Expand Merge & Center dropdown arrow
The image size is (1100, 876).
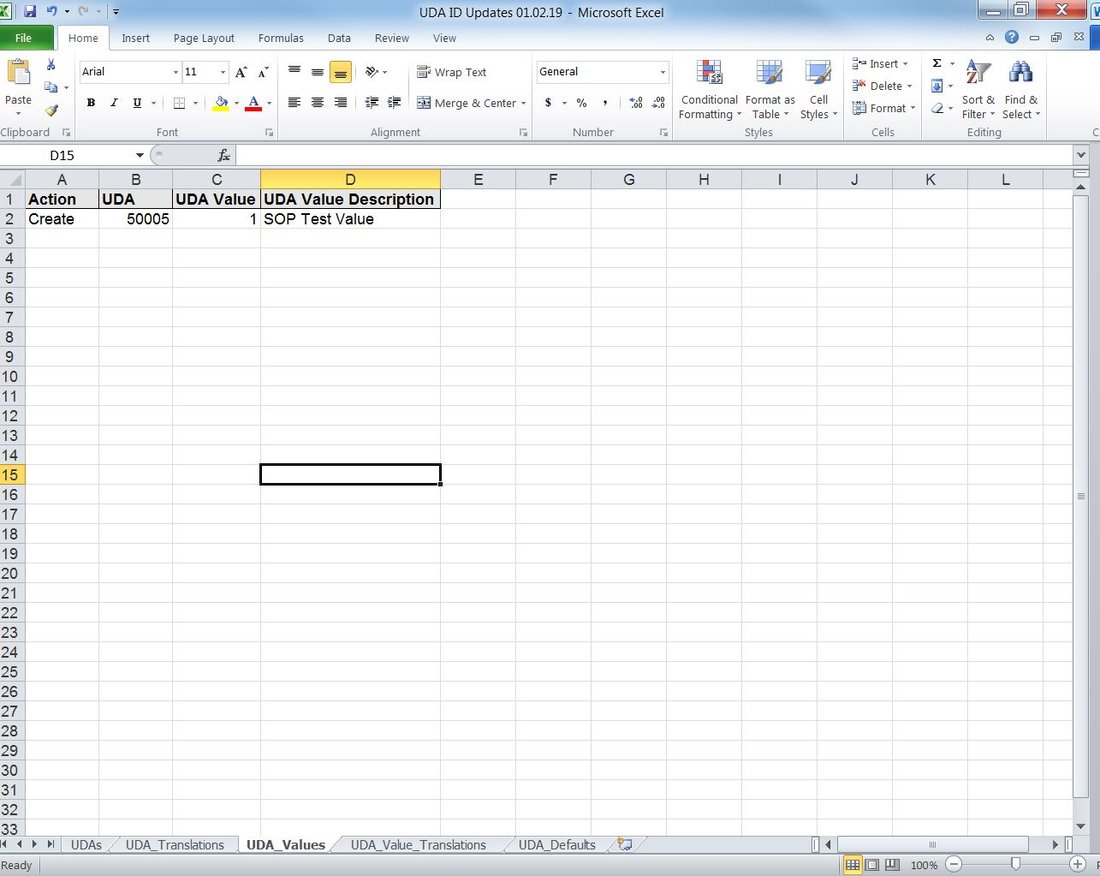click(x=523, y=103)
